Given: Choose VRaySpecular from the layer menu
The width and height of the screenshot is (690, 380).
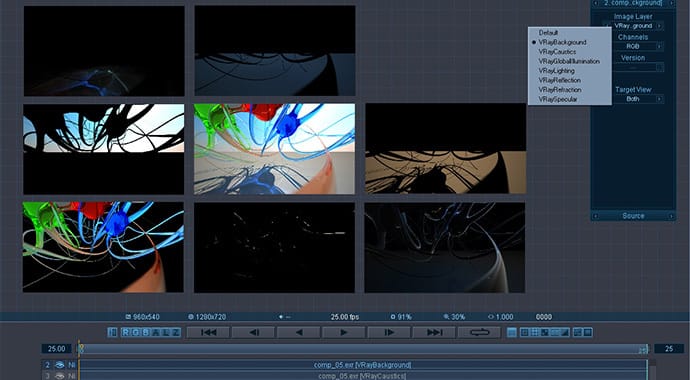Looking at the screenshot, I should pos(558,99).
